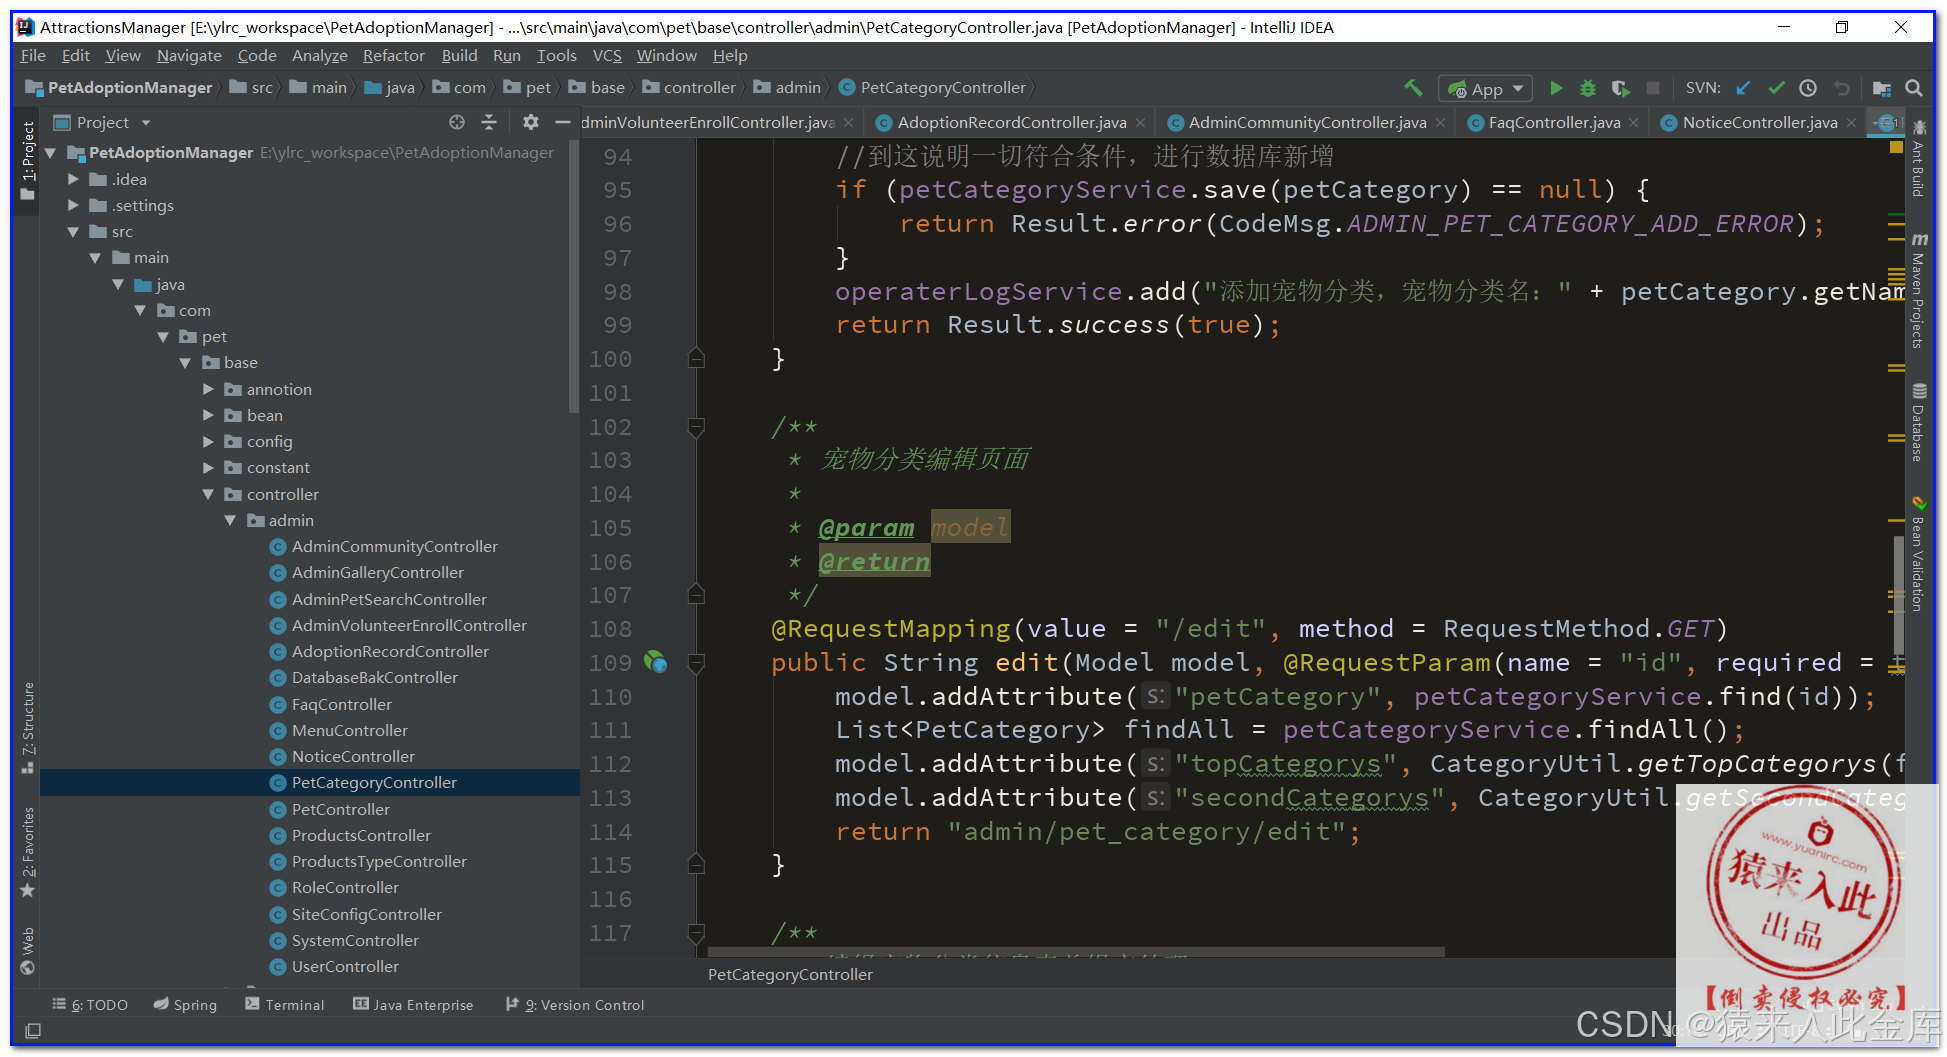
Task: Show SVN history with the clock icon
Action: tap(1808, 88)
